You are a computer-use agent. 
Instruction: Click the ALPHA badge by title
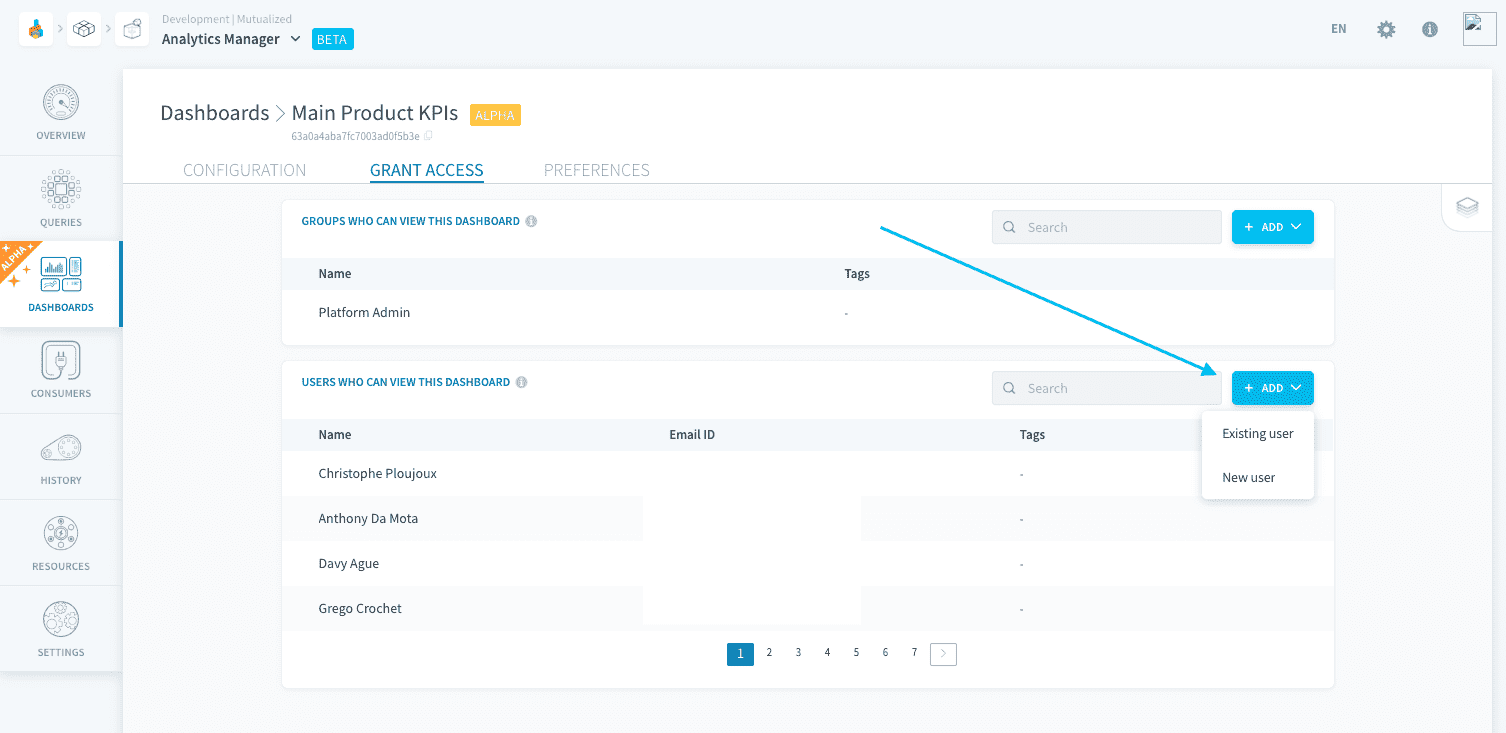[495, 115]
